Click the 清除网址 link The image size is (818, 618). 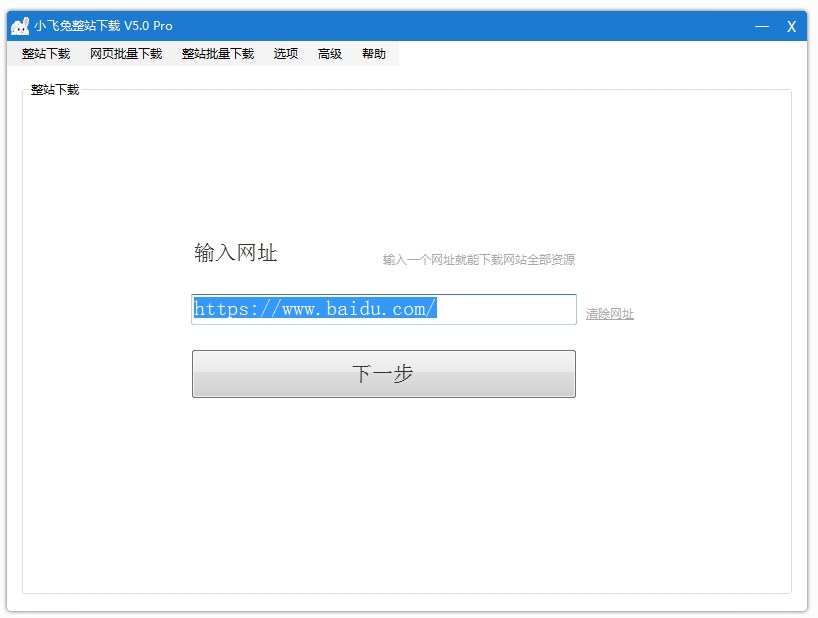point(609,313)
